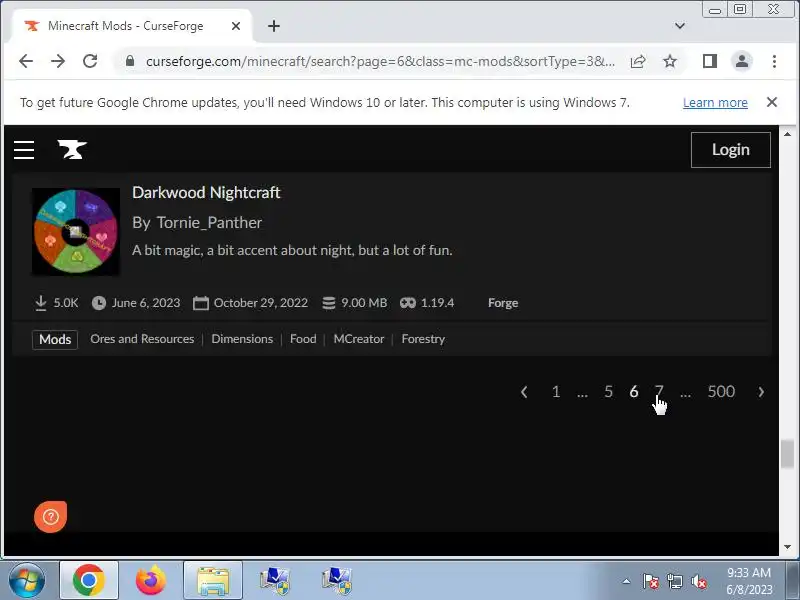The image size is (800, 600).
Task: Bookmark this page with star icon
Action: pos(670,62)
